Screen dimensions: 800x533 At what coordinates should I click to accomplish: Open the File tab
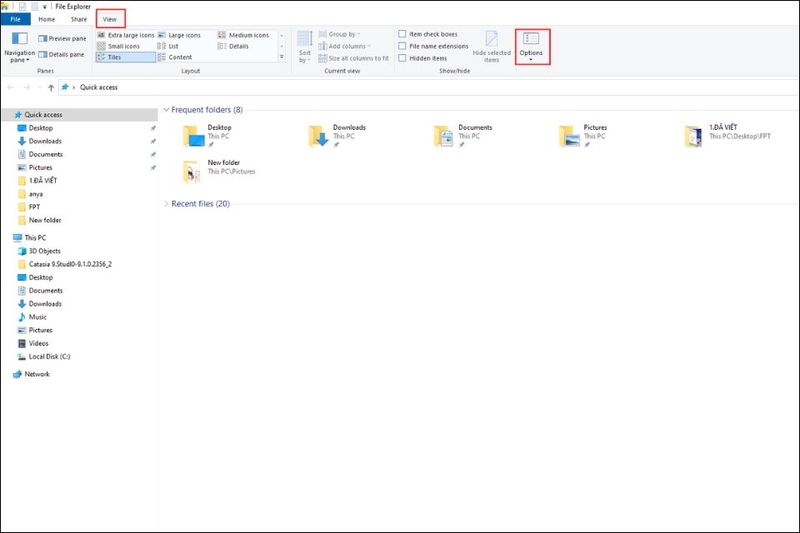[x=15, y=19]
